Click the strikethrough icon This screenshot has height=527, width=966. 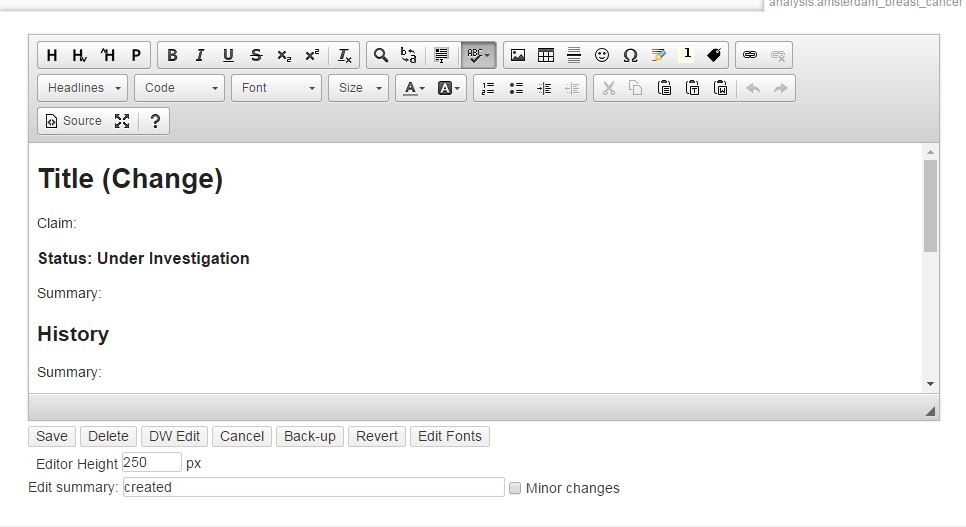[256, 55]
